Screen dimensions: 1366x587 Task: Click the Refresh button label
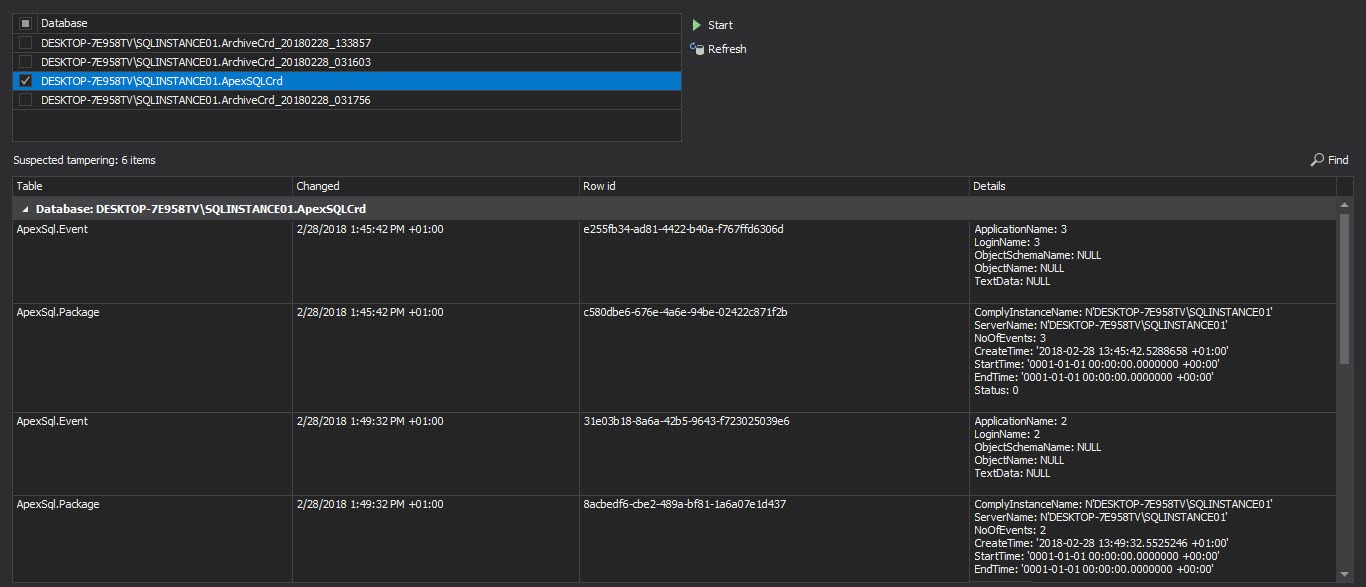pyautogui.click(x=727, y=49)
